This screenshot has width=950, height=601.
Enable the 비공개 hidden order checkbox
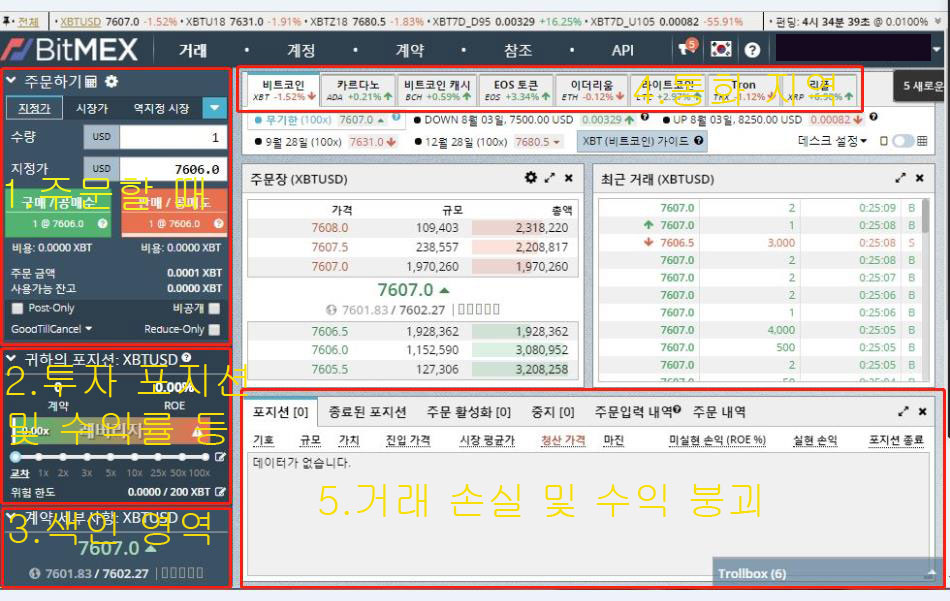(x=214, y=308)
